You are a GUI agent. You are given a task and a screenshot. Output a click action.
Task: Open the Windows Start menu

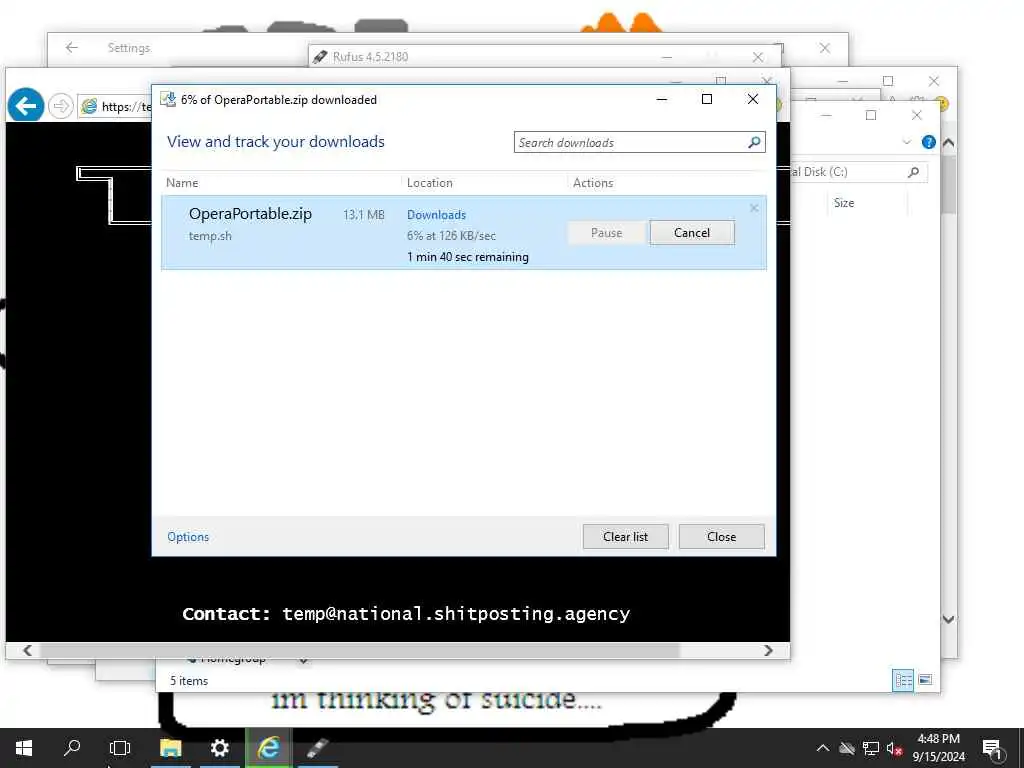pyautogui.click(x=24, y=747)
